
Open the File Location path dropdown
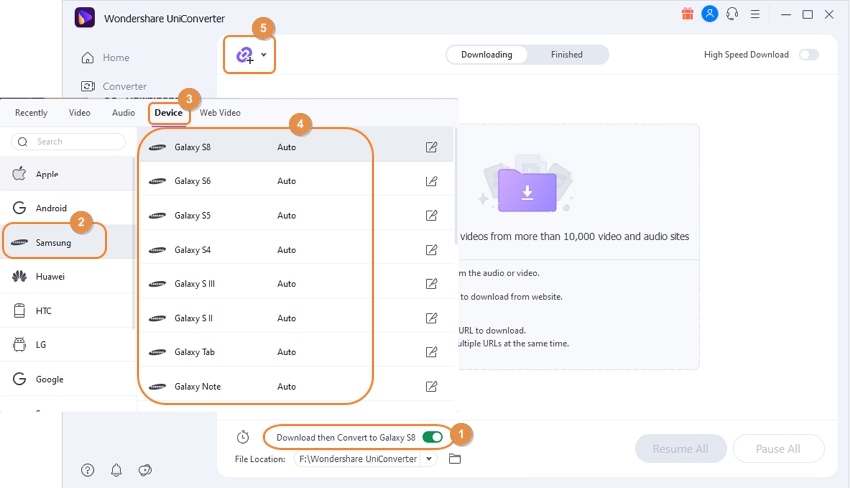pos(429,459)
